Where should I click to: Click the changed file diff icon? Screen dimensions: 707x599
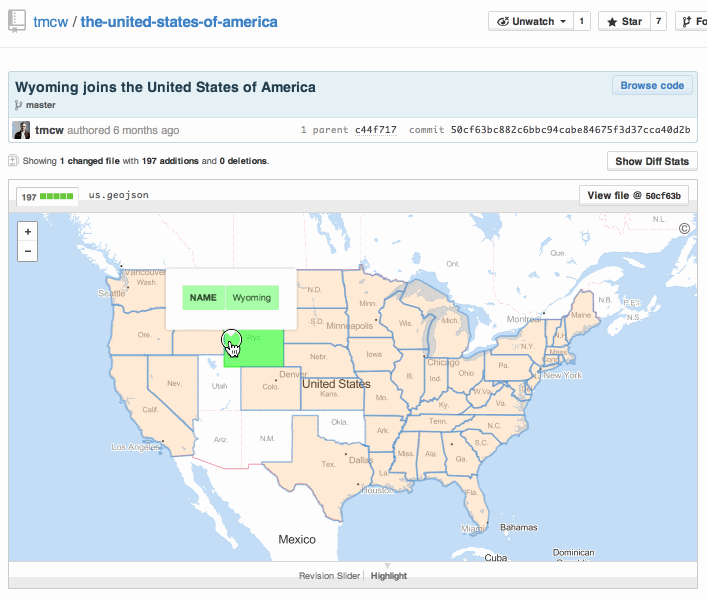pos(13,161)
